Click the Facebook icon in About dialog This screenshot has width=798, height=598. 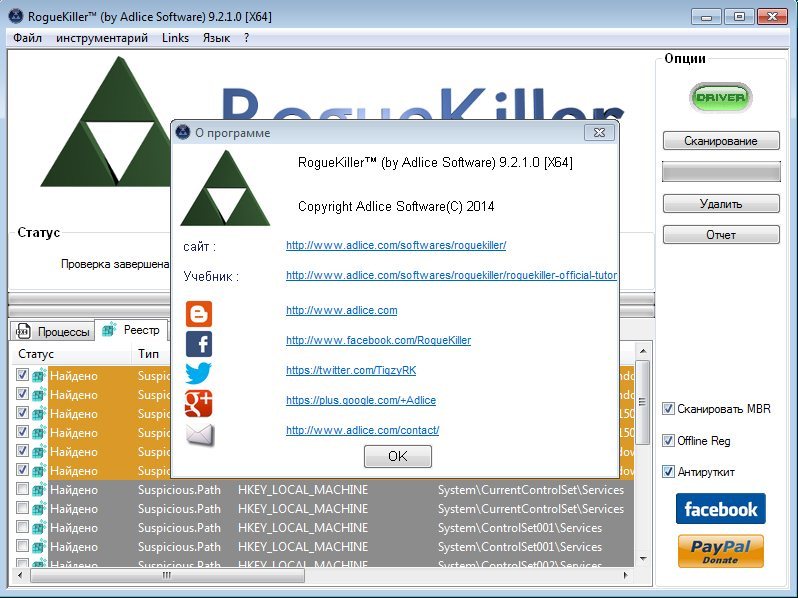point(198,344)
